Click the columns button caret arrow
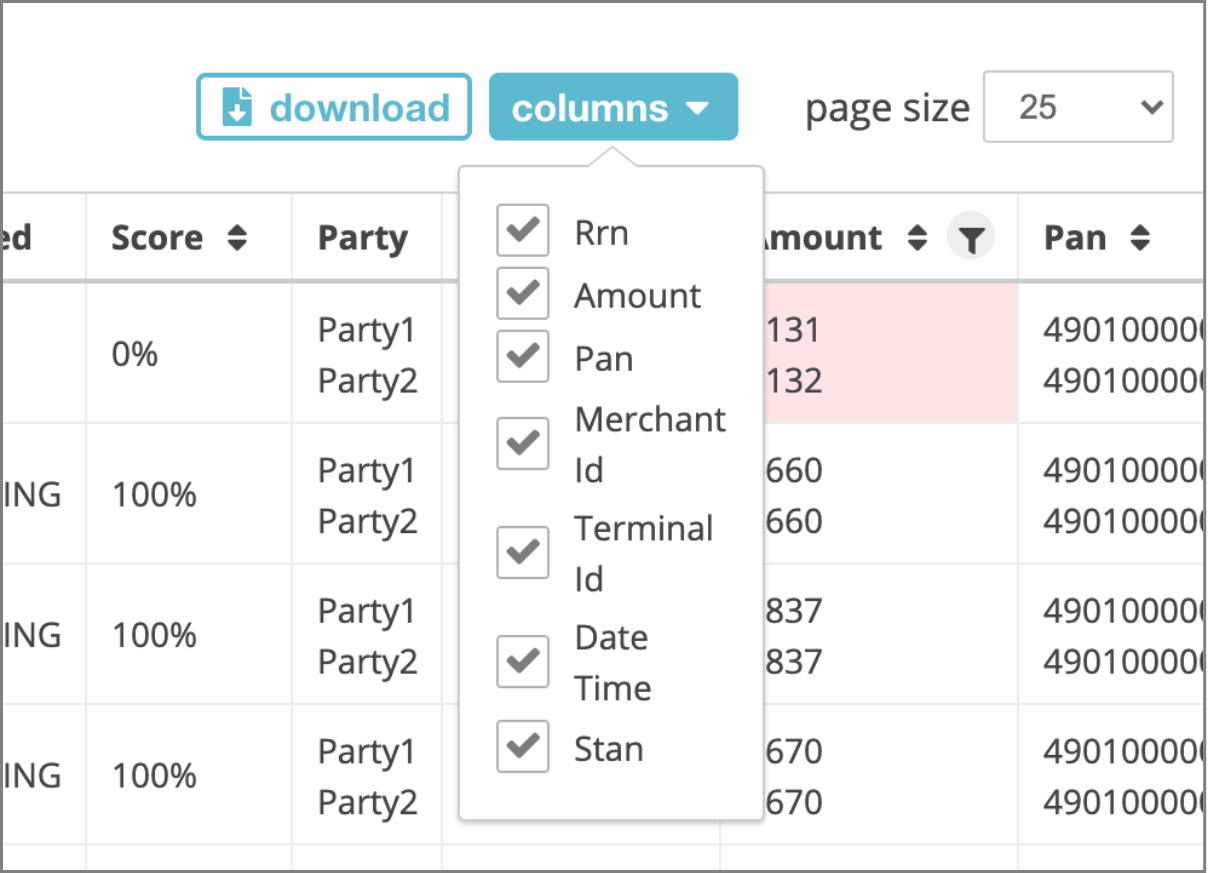Screen dimensions: 1209x873 click(x=698, y=108)
